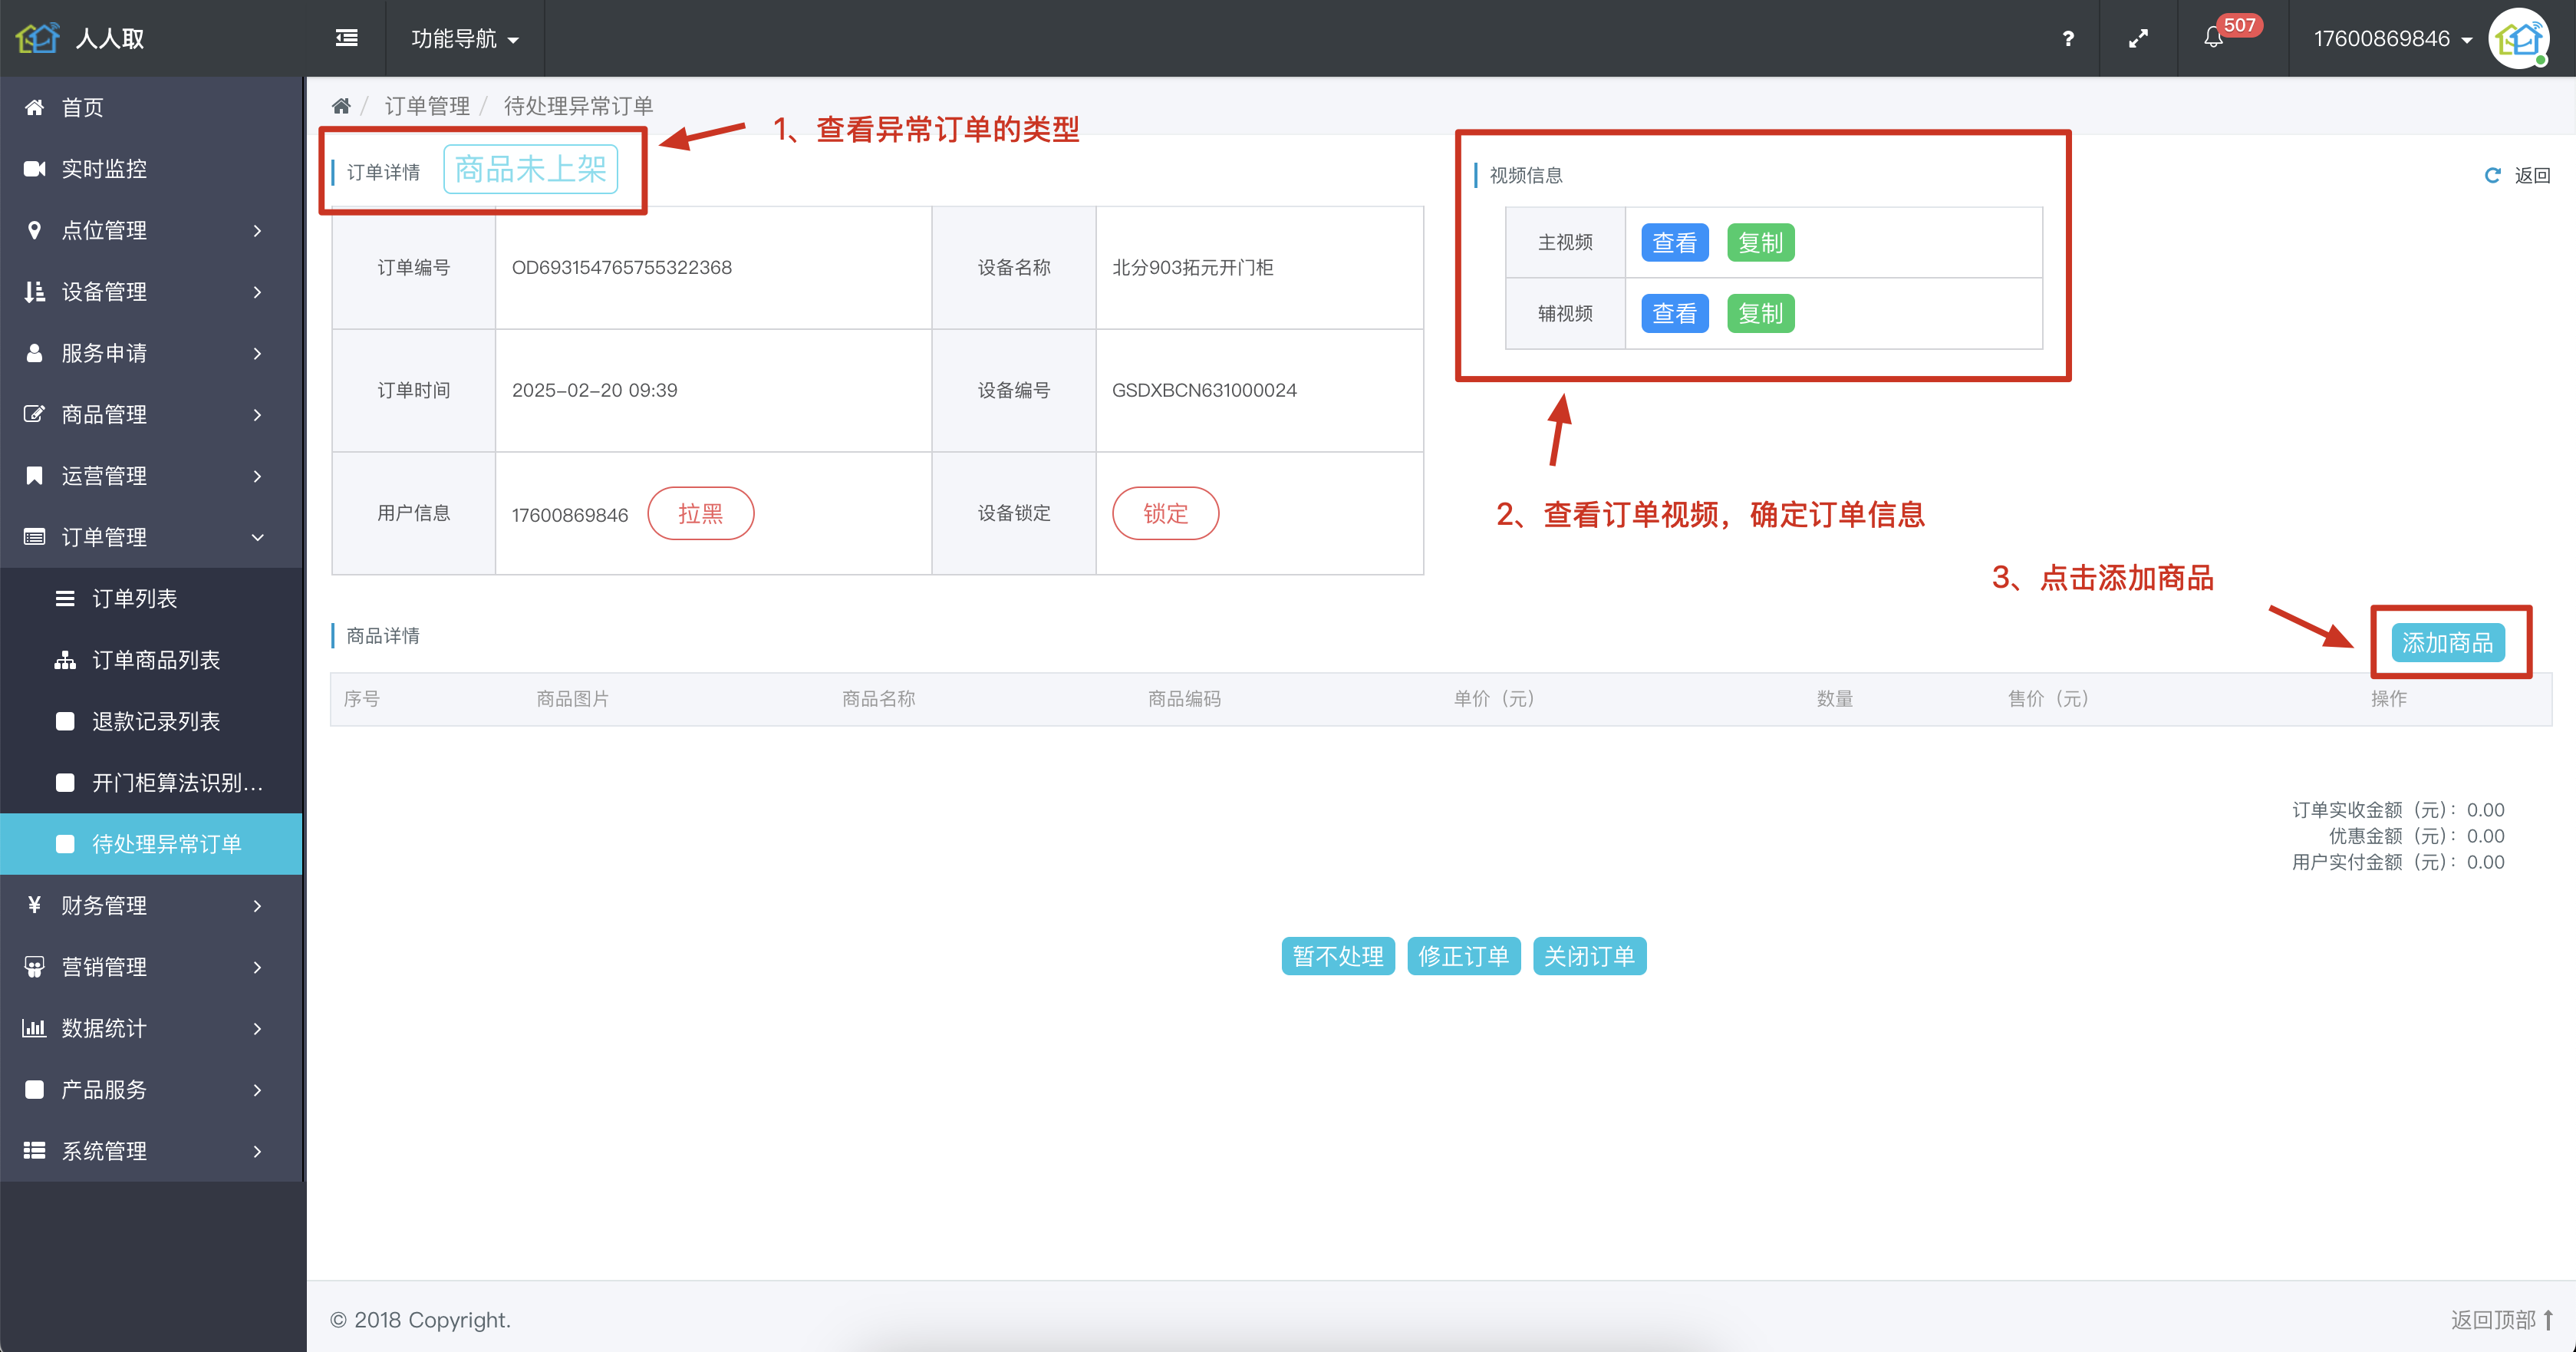2576x1352 pixels.
Task: Open 订单商品列表 menu item
Action: pos(152,660)
